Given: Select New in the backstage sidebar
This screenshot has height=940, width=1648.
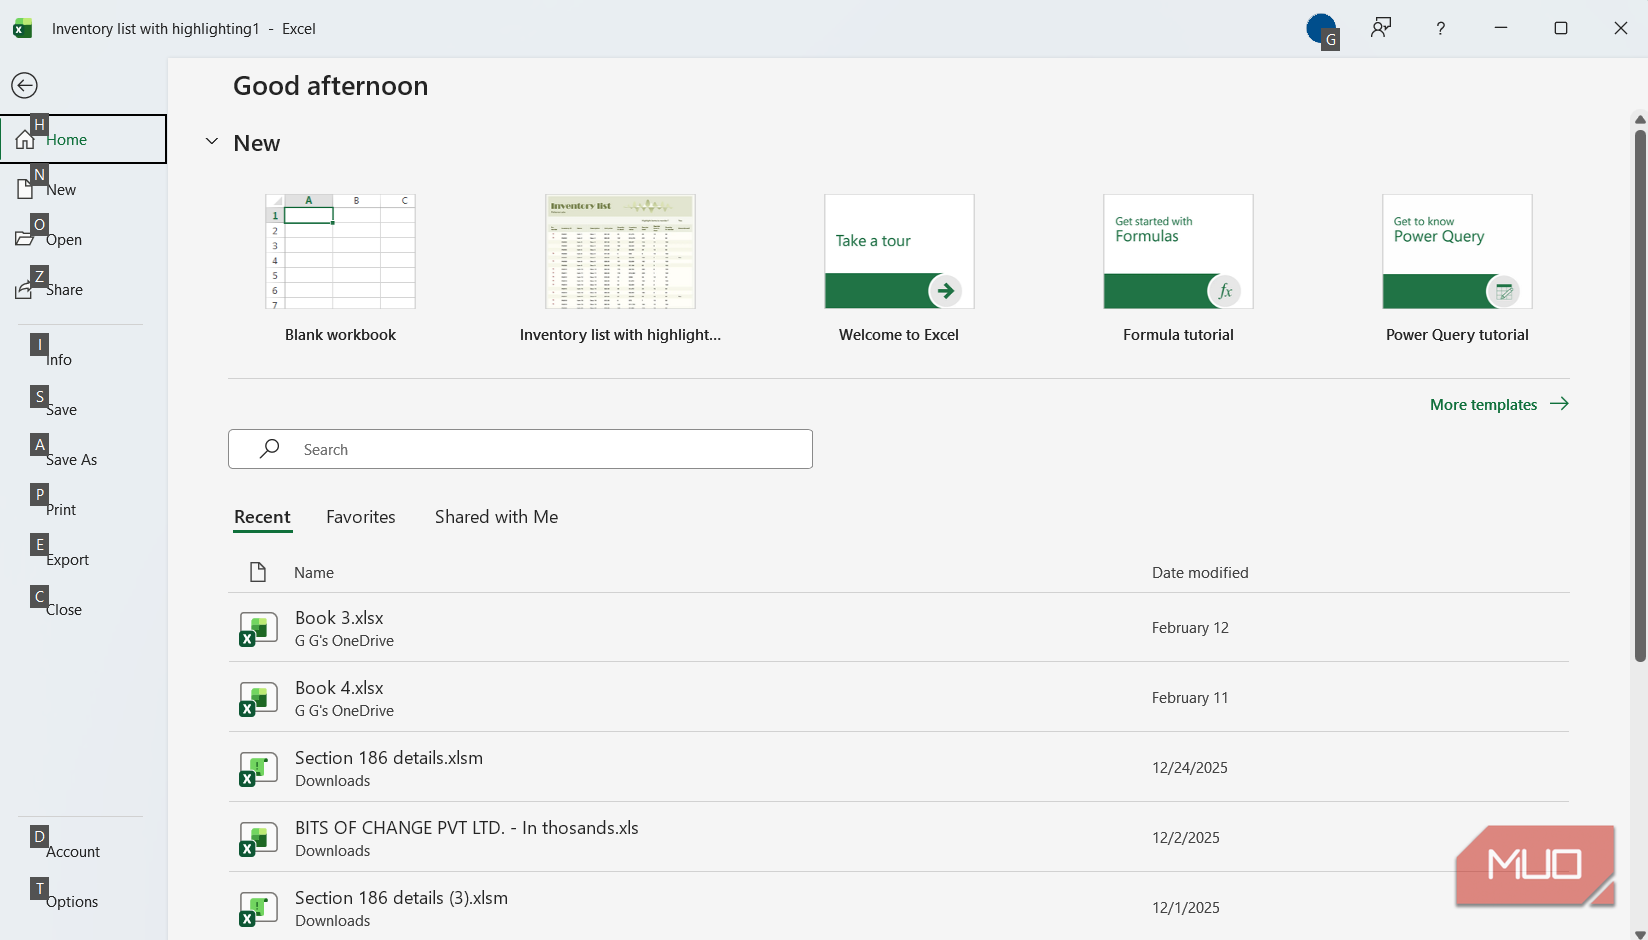Looking at the screenshot, I should (x=84, y=189).
